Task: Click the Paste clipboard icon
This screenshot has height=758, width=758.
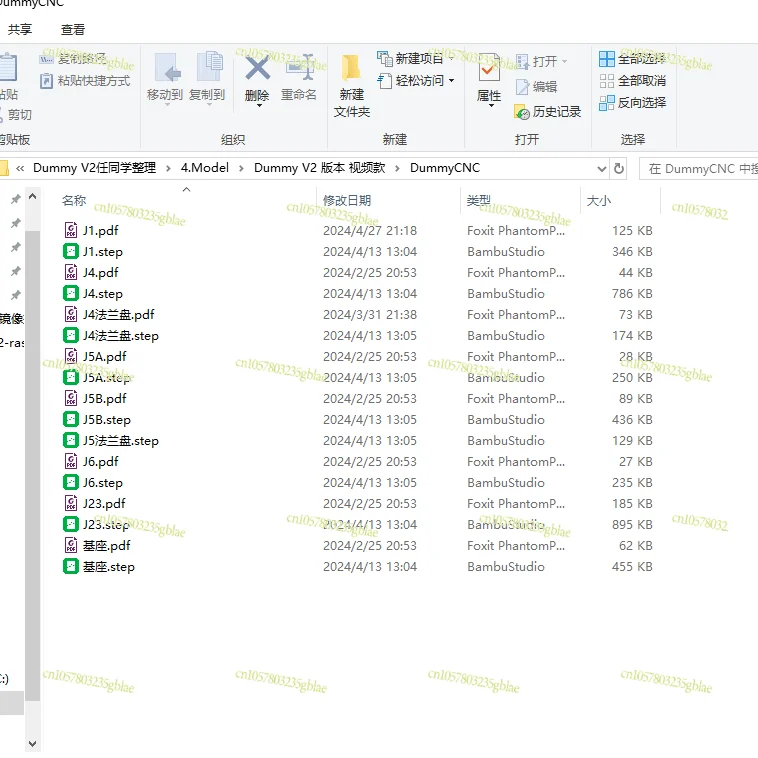Action: (8, 67)
